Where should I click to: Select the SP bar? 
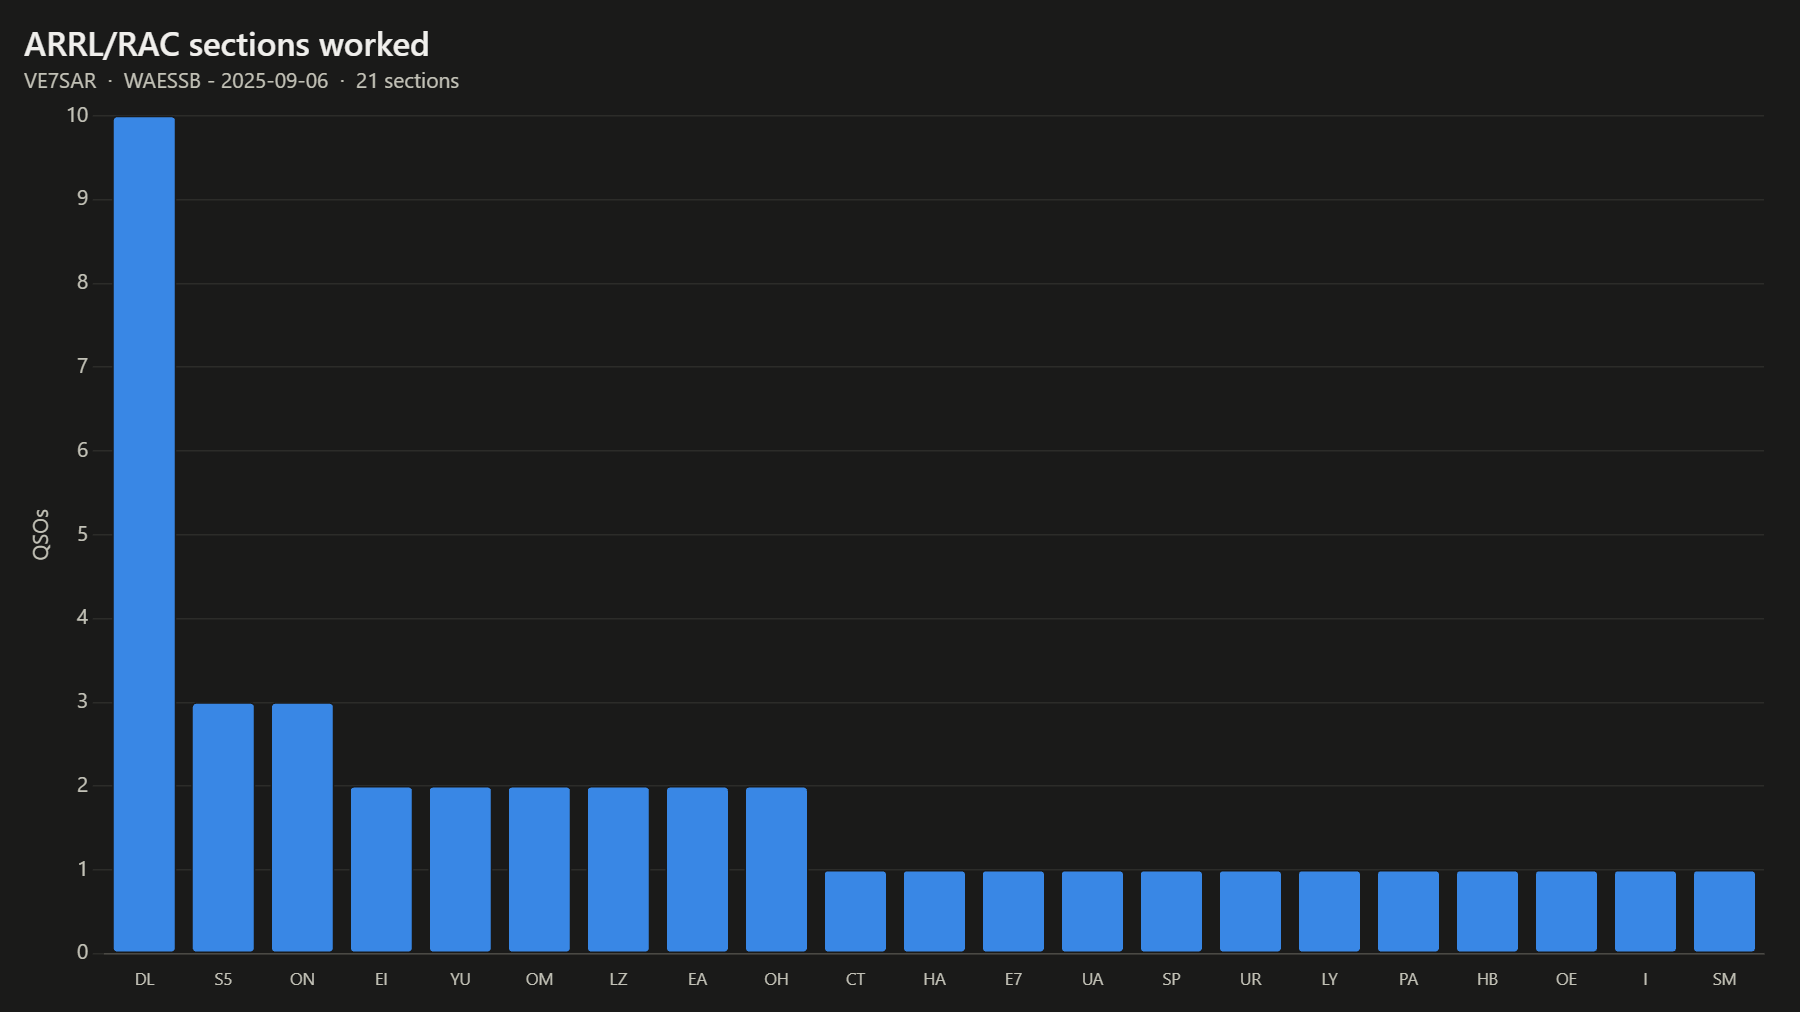tap(1171, 911)
